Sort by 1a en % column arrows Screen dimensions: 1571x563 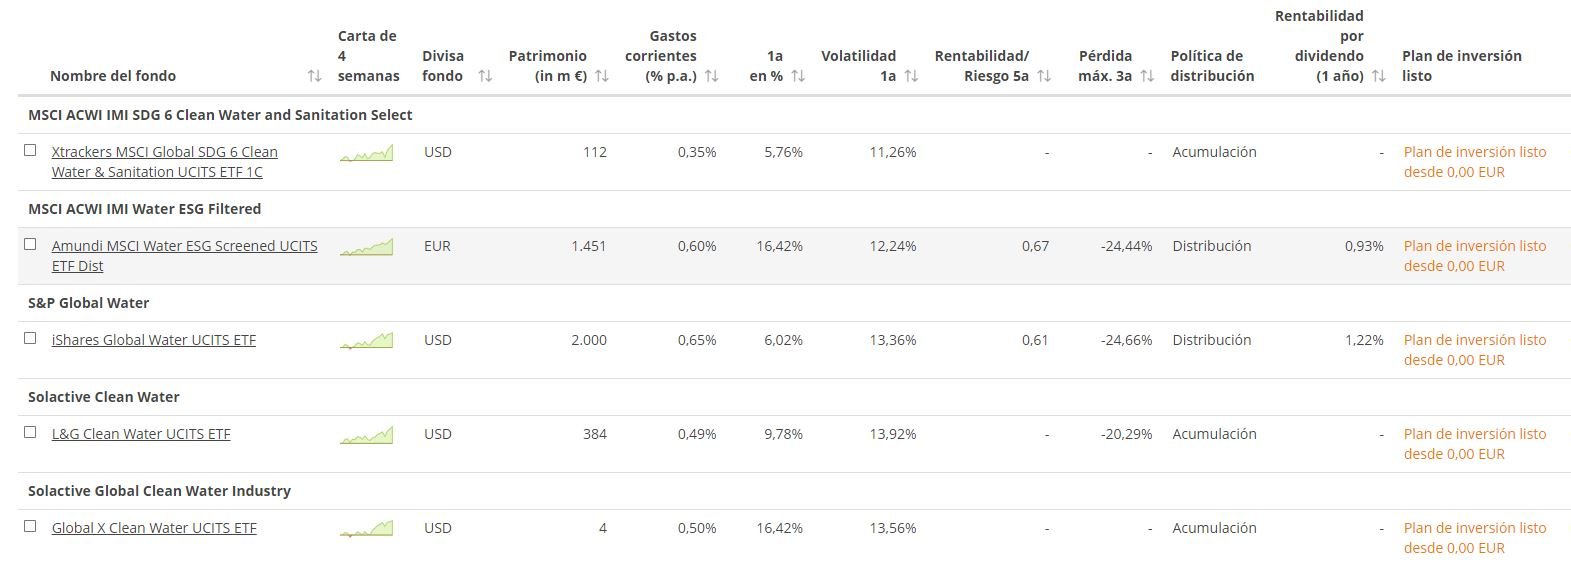(x=798, y=76)
